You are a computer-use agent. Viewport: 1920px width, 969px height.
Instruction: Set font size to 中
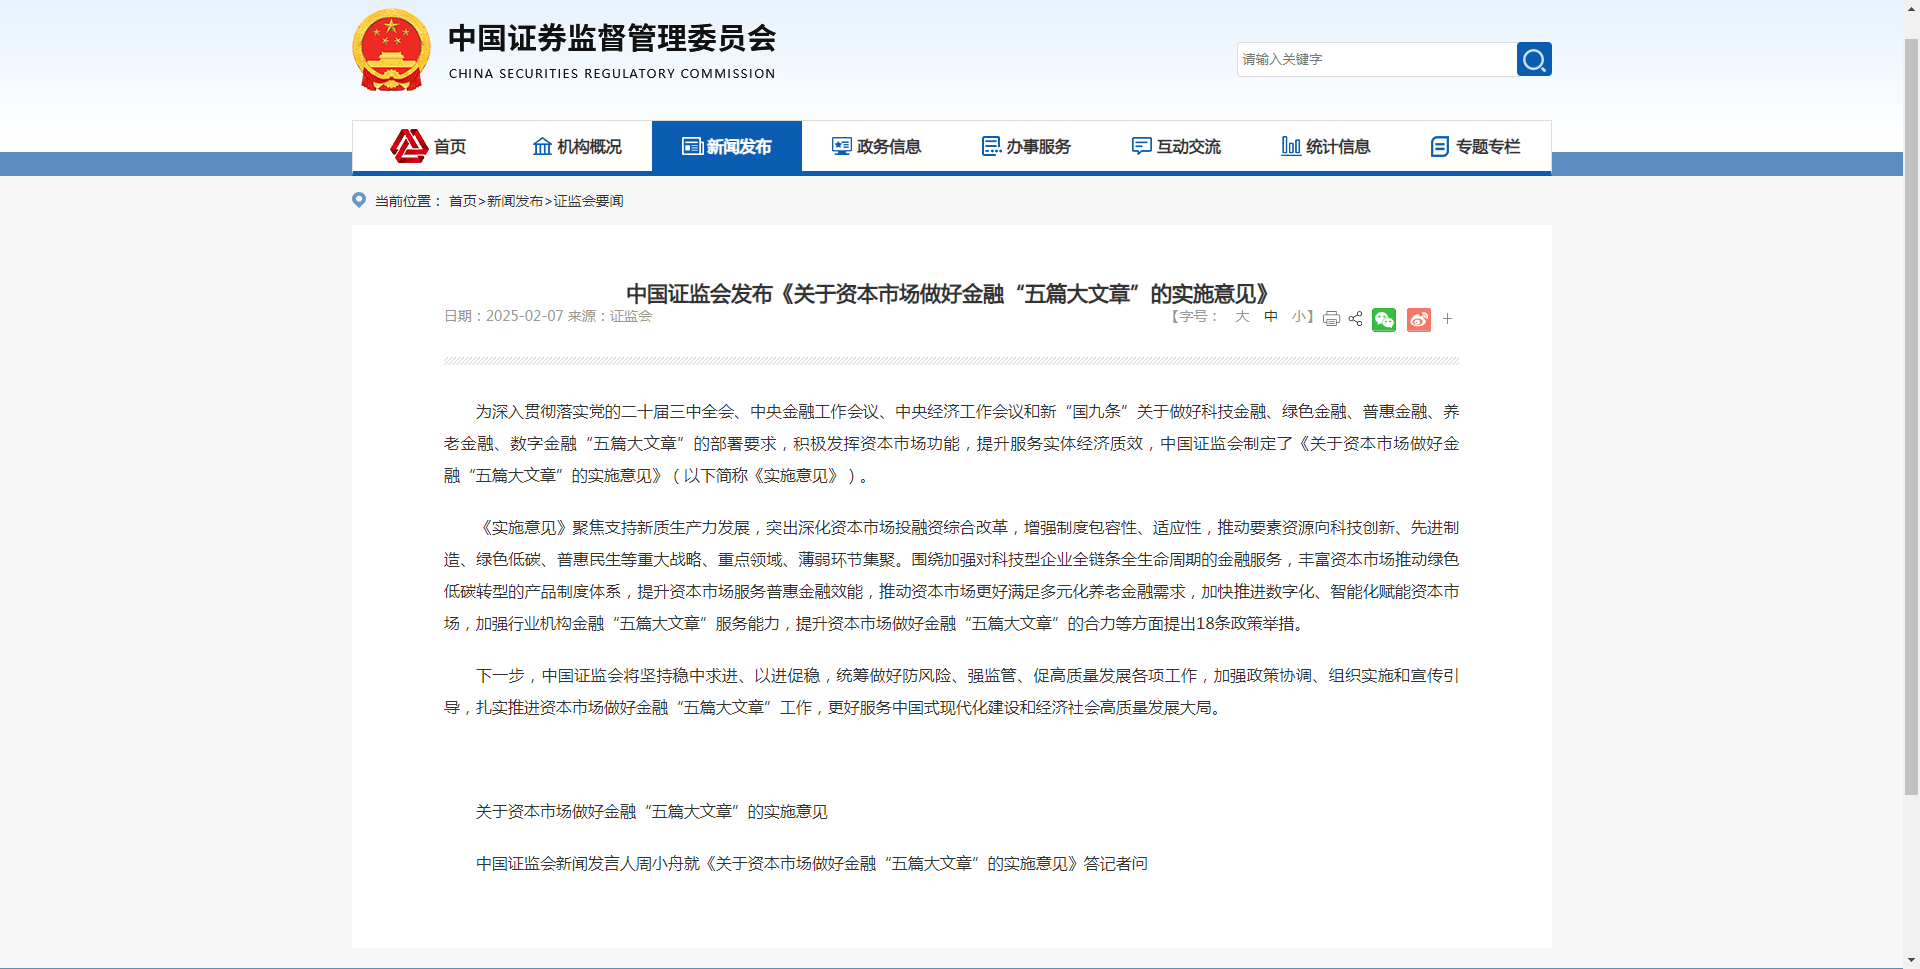coord(1271,316)
